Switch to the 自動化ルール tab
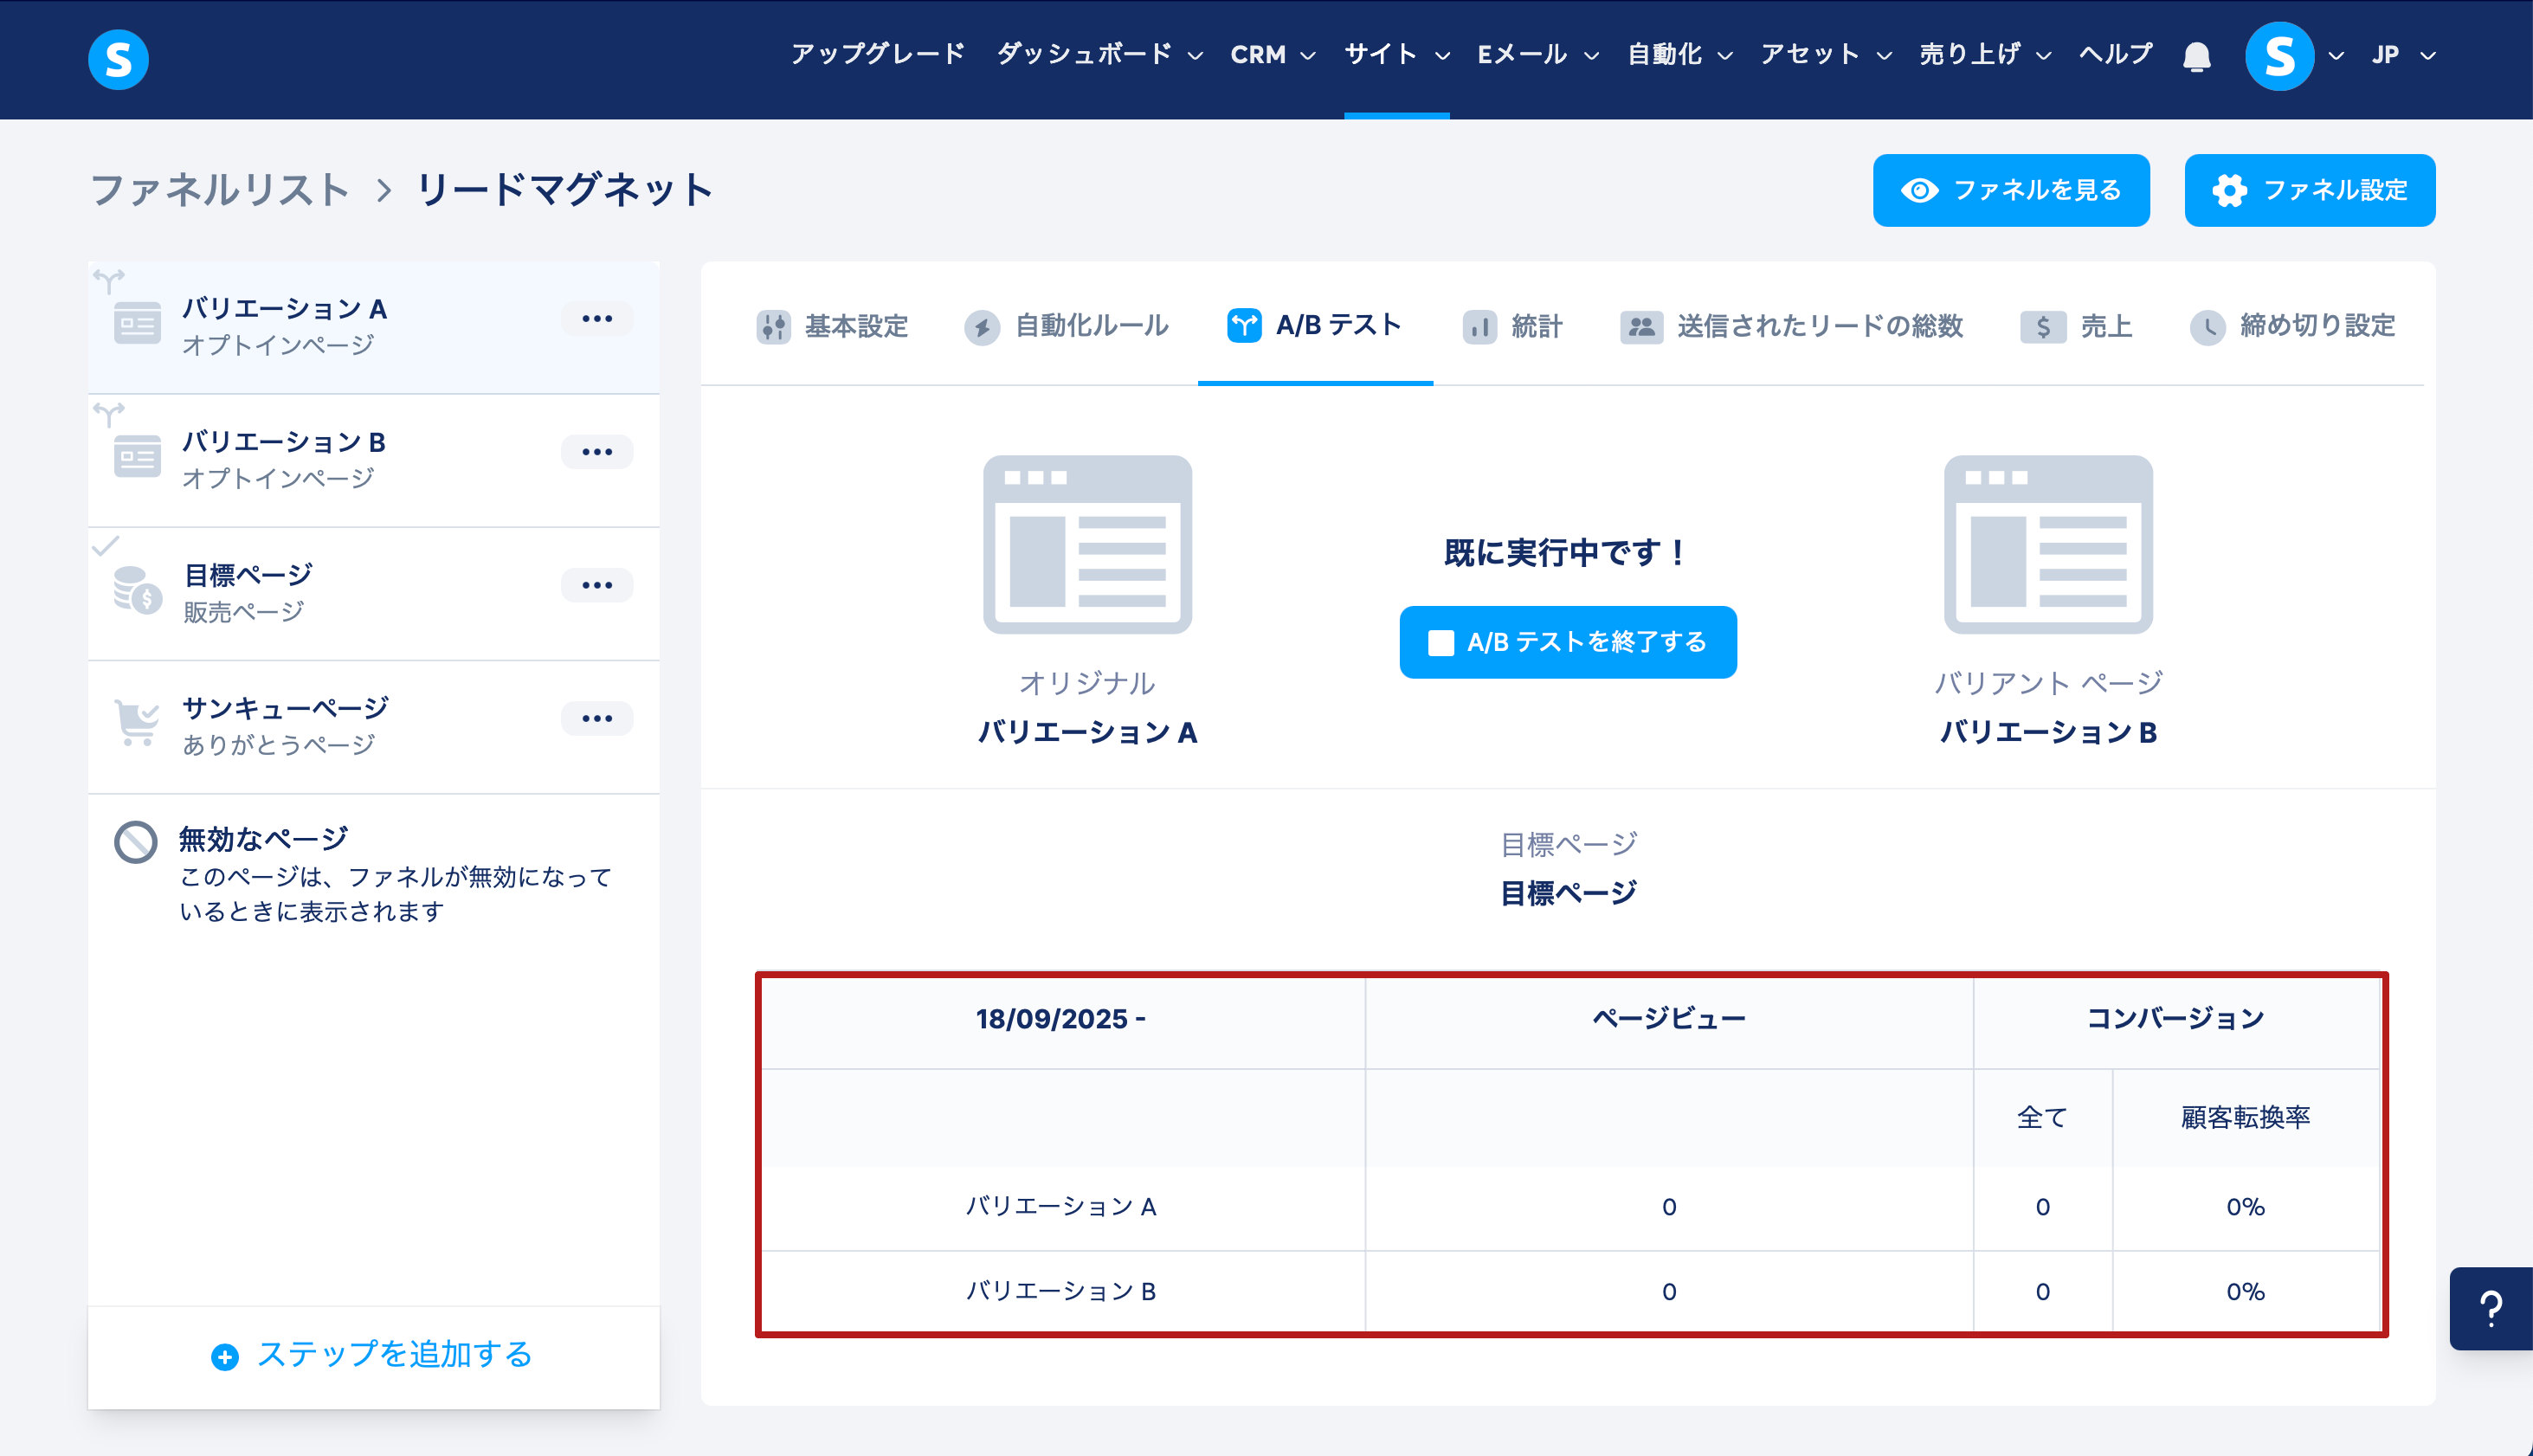The width and height of the screenshot is (2533, 1456). 1068,326
